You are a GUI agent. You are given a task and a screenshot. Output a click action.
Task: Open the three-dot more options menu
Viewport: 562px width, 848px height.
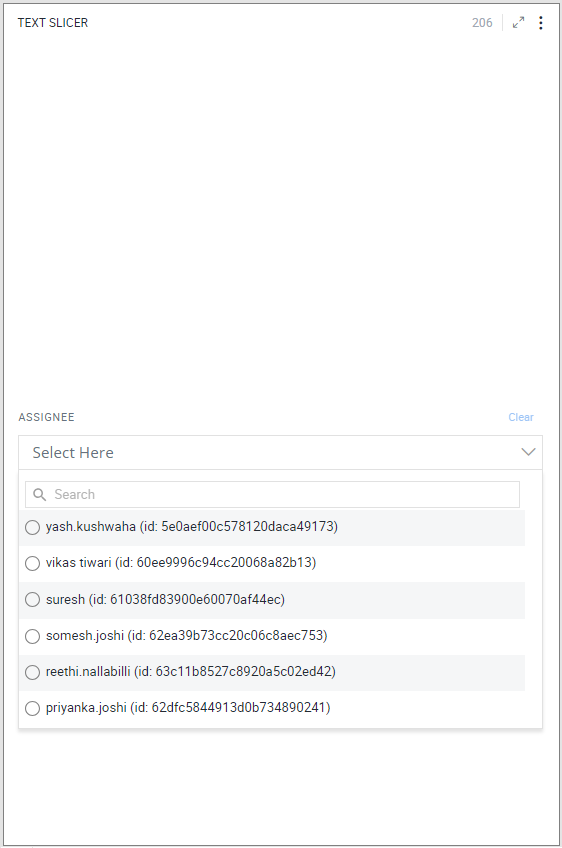click(540, 23)
